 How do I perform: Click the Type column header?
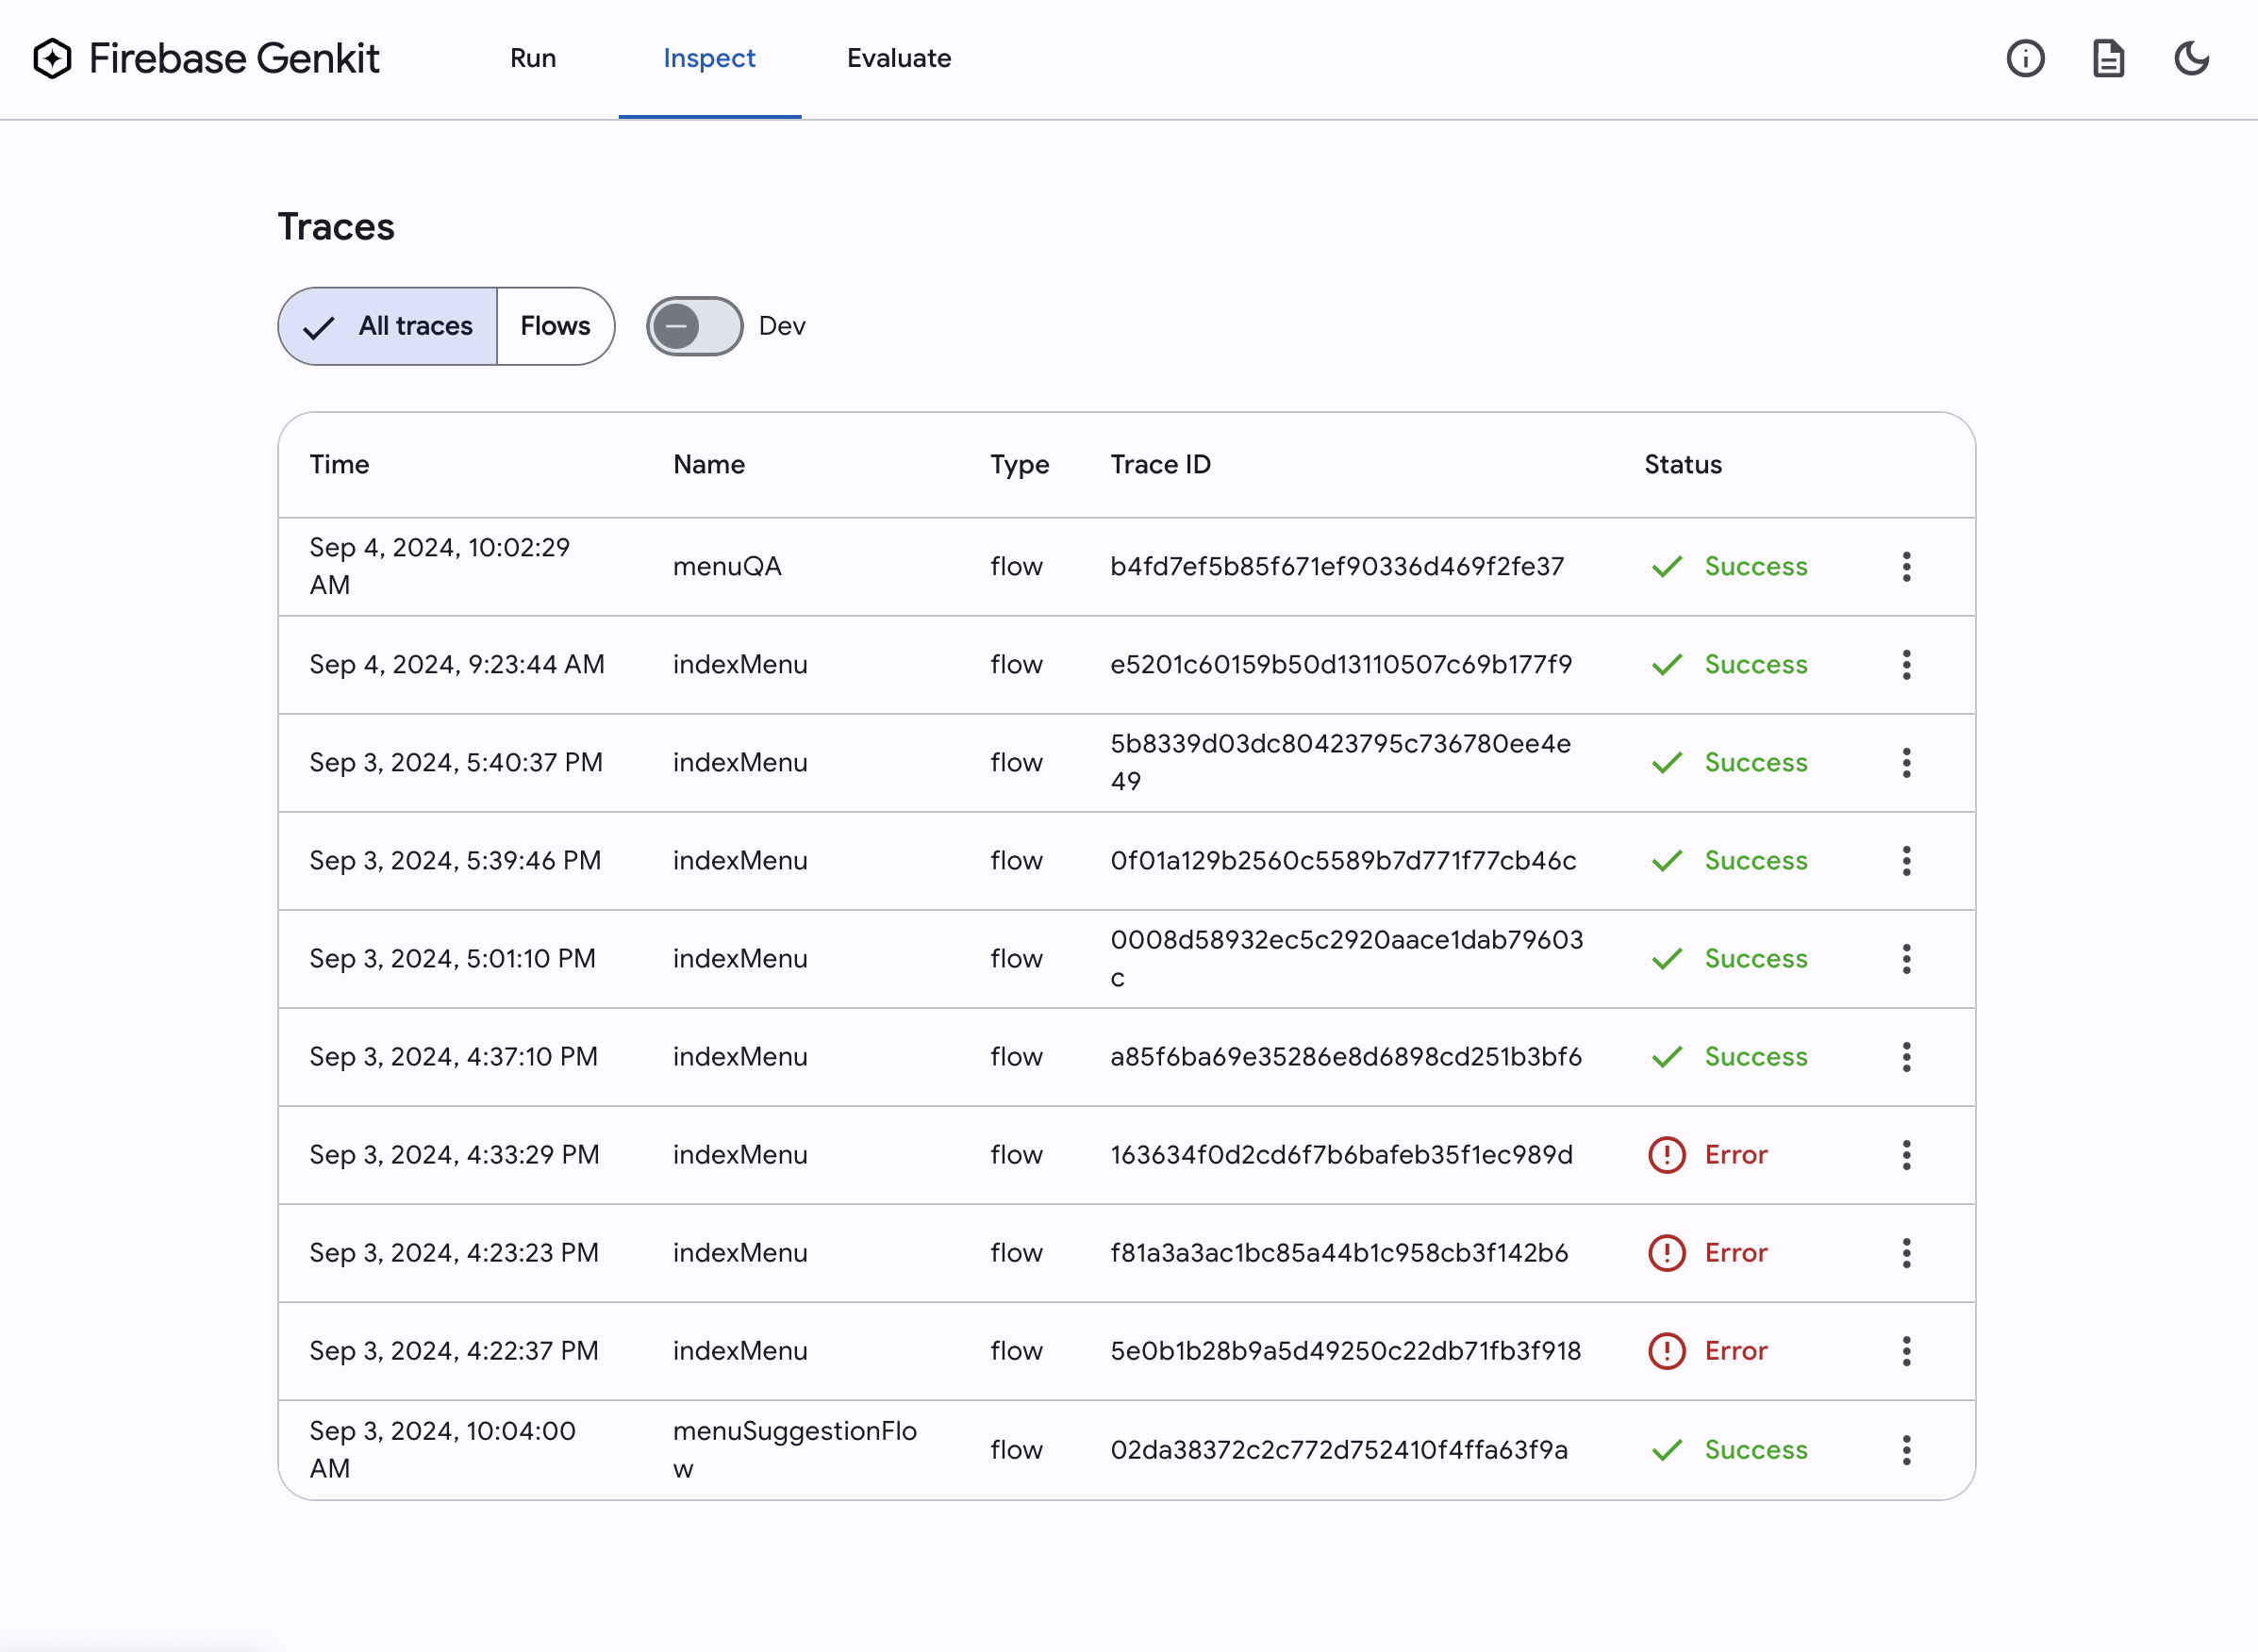point(1019,464)
